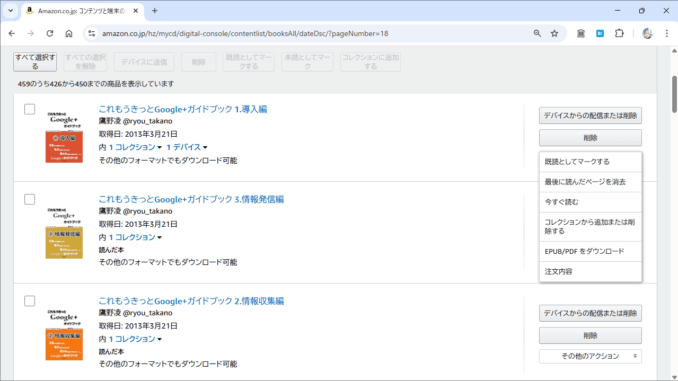Open その他のアクション dropdown for 2.情報収集編

point(590,356)
